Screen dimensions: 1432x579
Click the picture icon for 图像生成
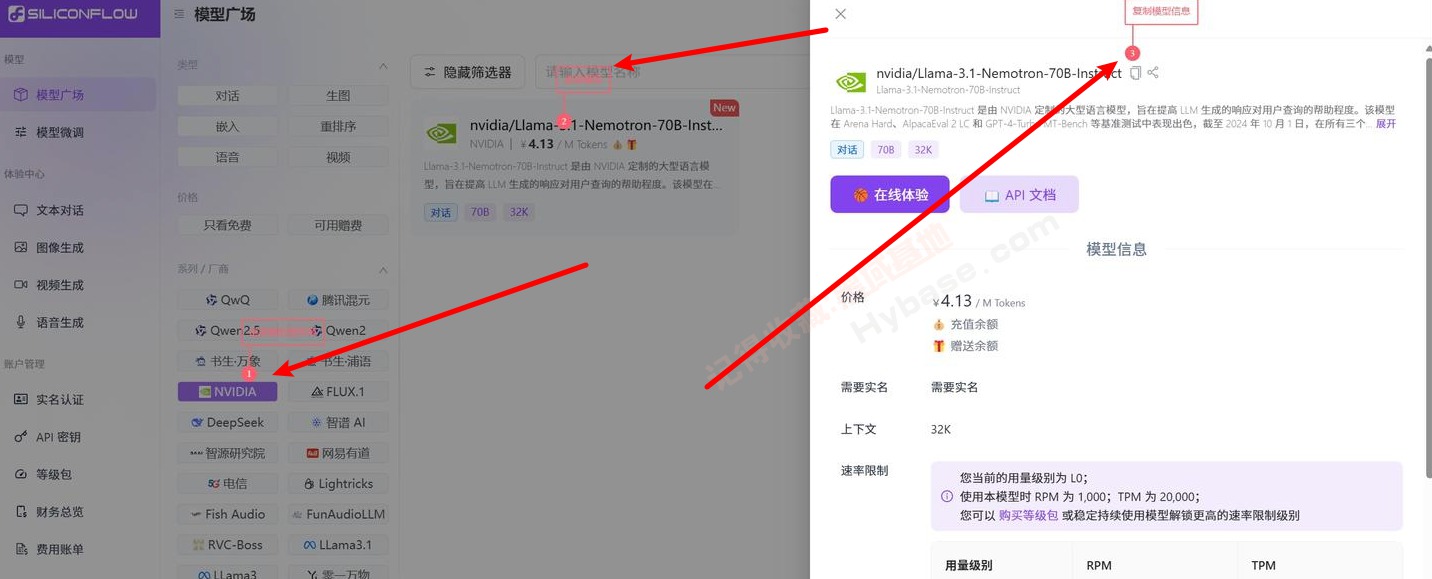click(x=20, y=247)
